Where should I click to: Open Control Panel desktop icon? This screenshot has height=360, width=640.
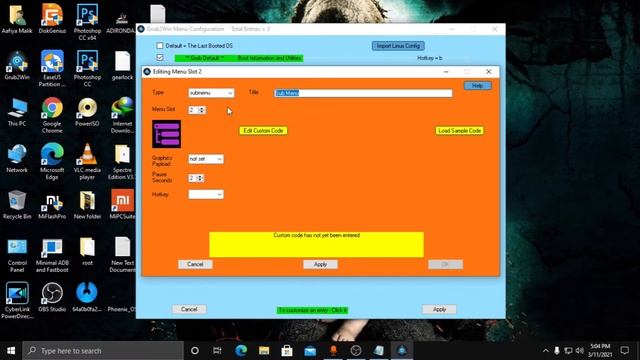[17, 255]
